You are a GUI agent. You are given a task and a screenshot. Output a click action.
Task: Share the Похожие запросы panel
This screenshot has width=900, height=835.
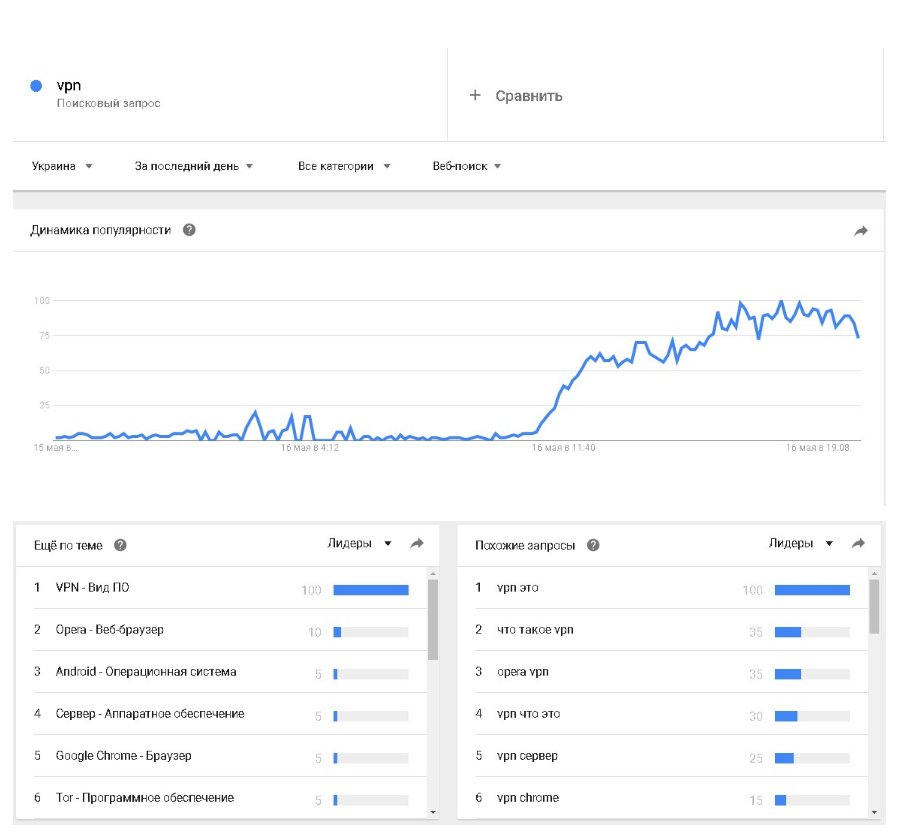[x=858, y=544]
